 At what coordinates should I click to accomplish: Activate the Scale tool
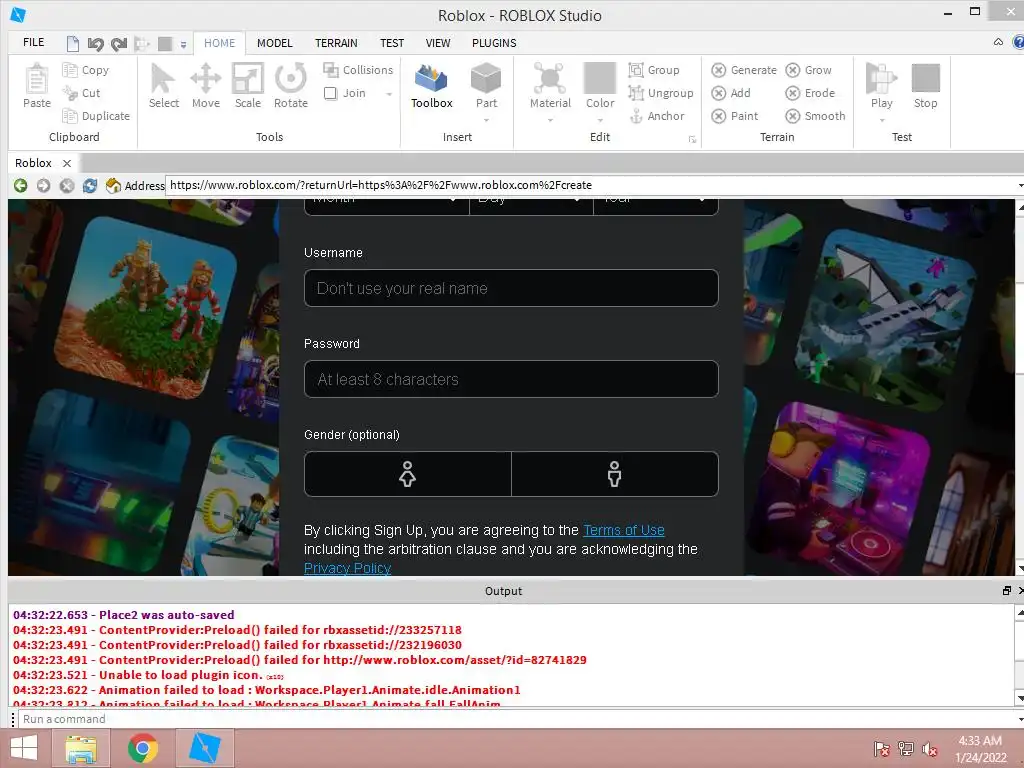248,86
